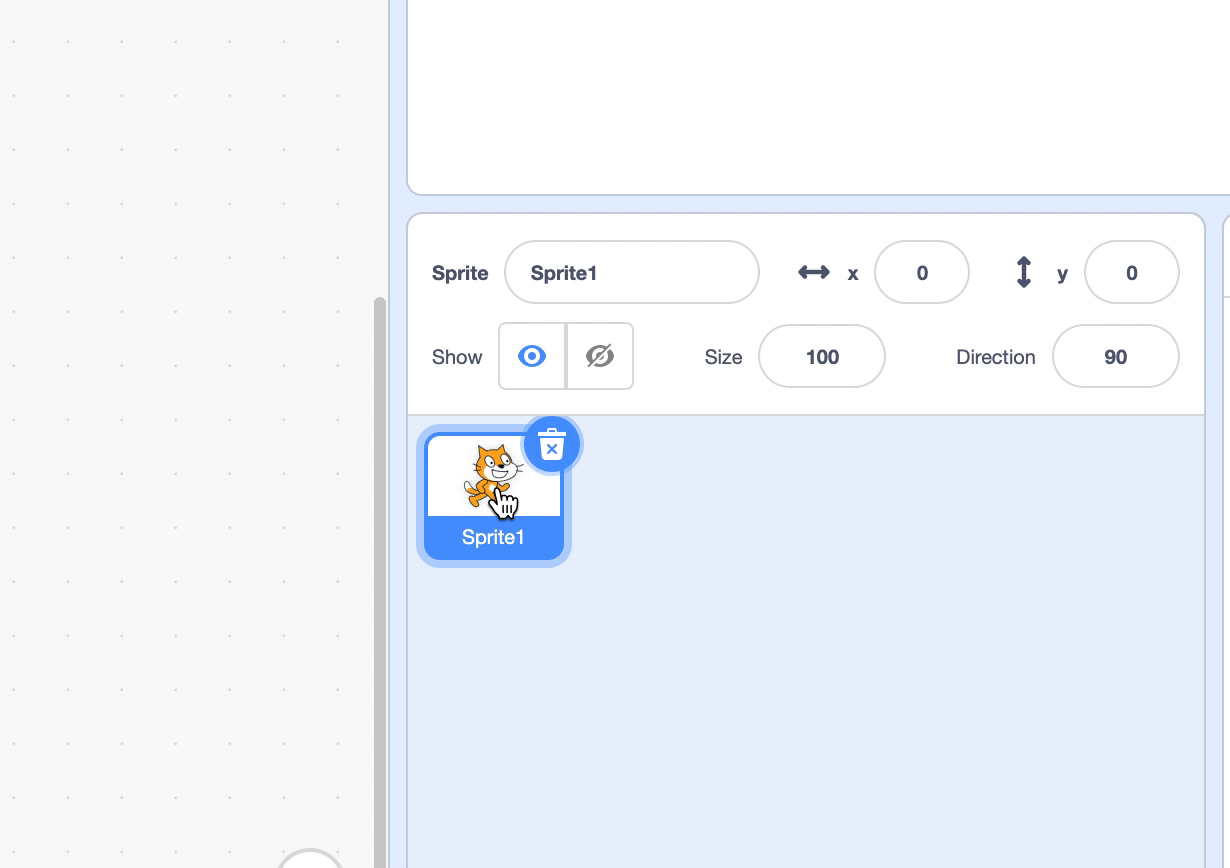Click the Show label
1230x868 pixels.
point(457,357)
